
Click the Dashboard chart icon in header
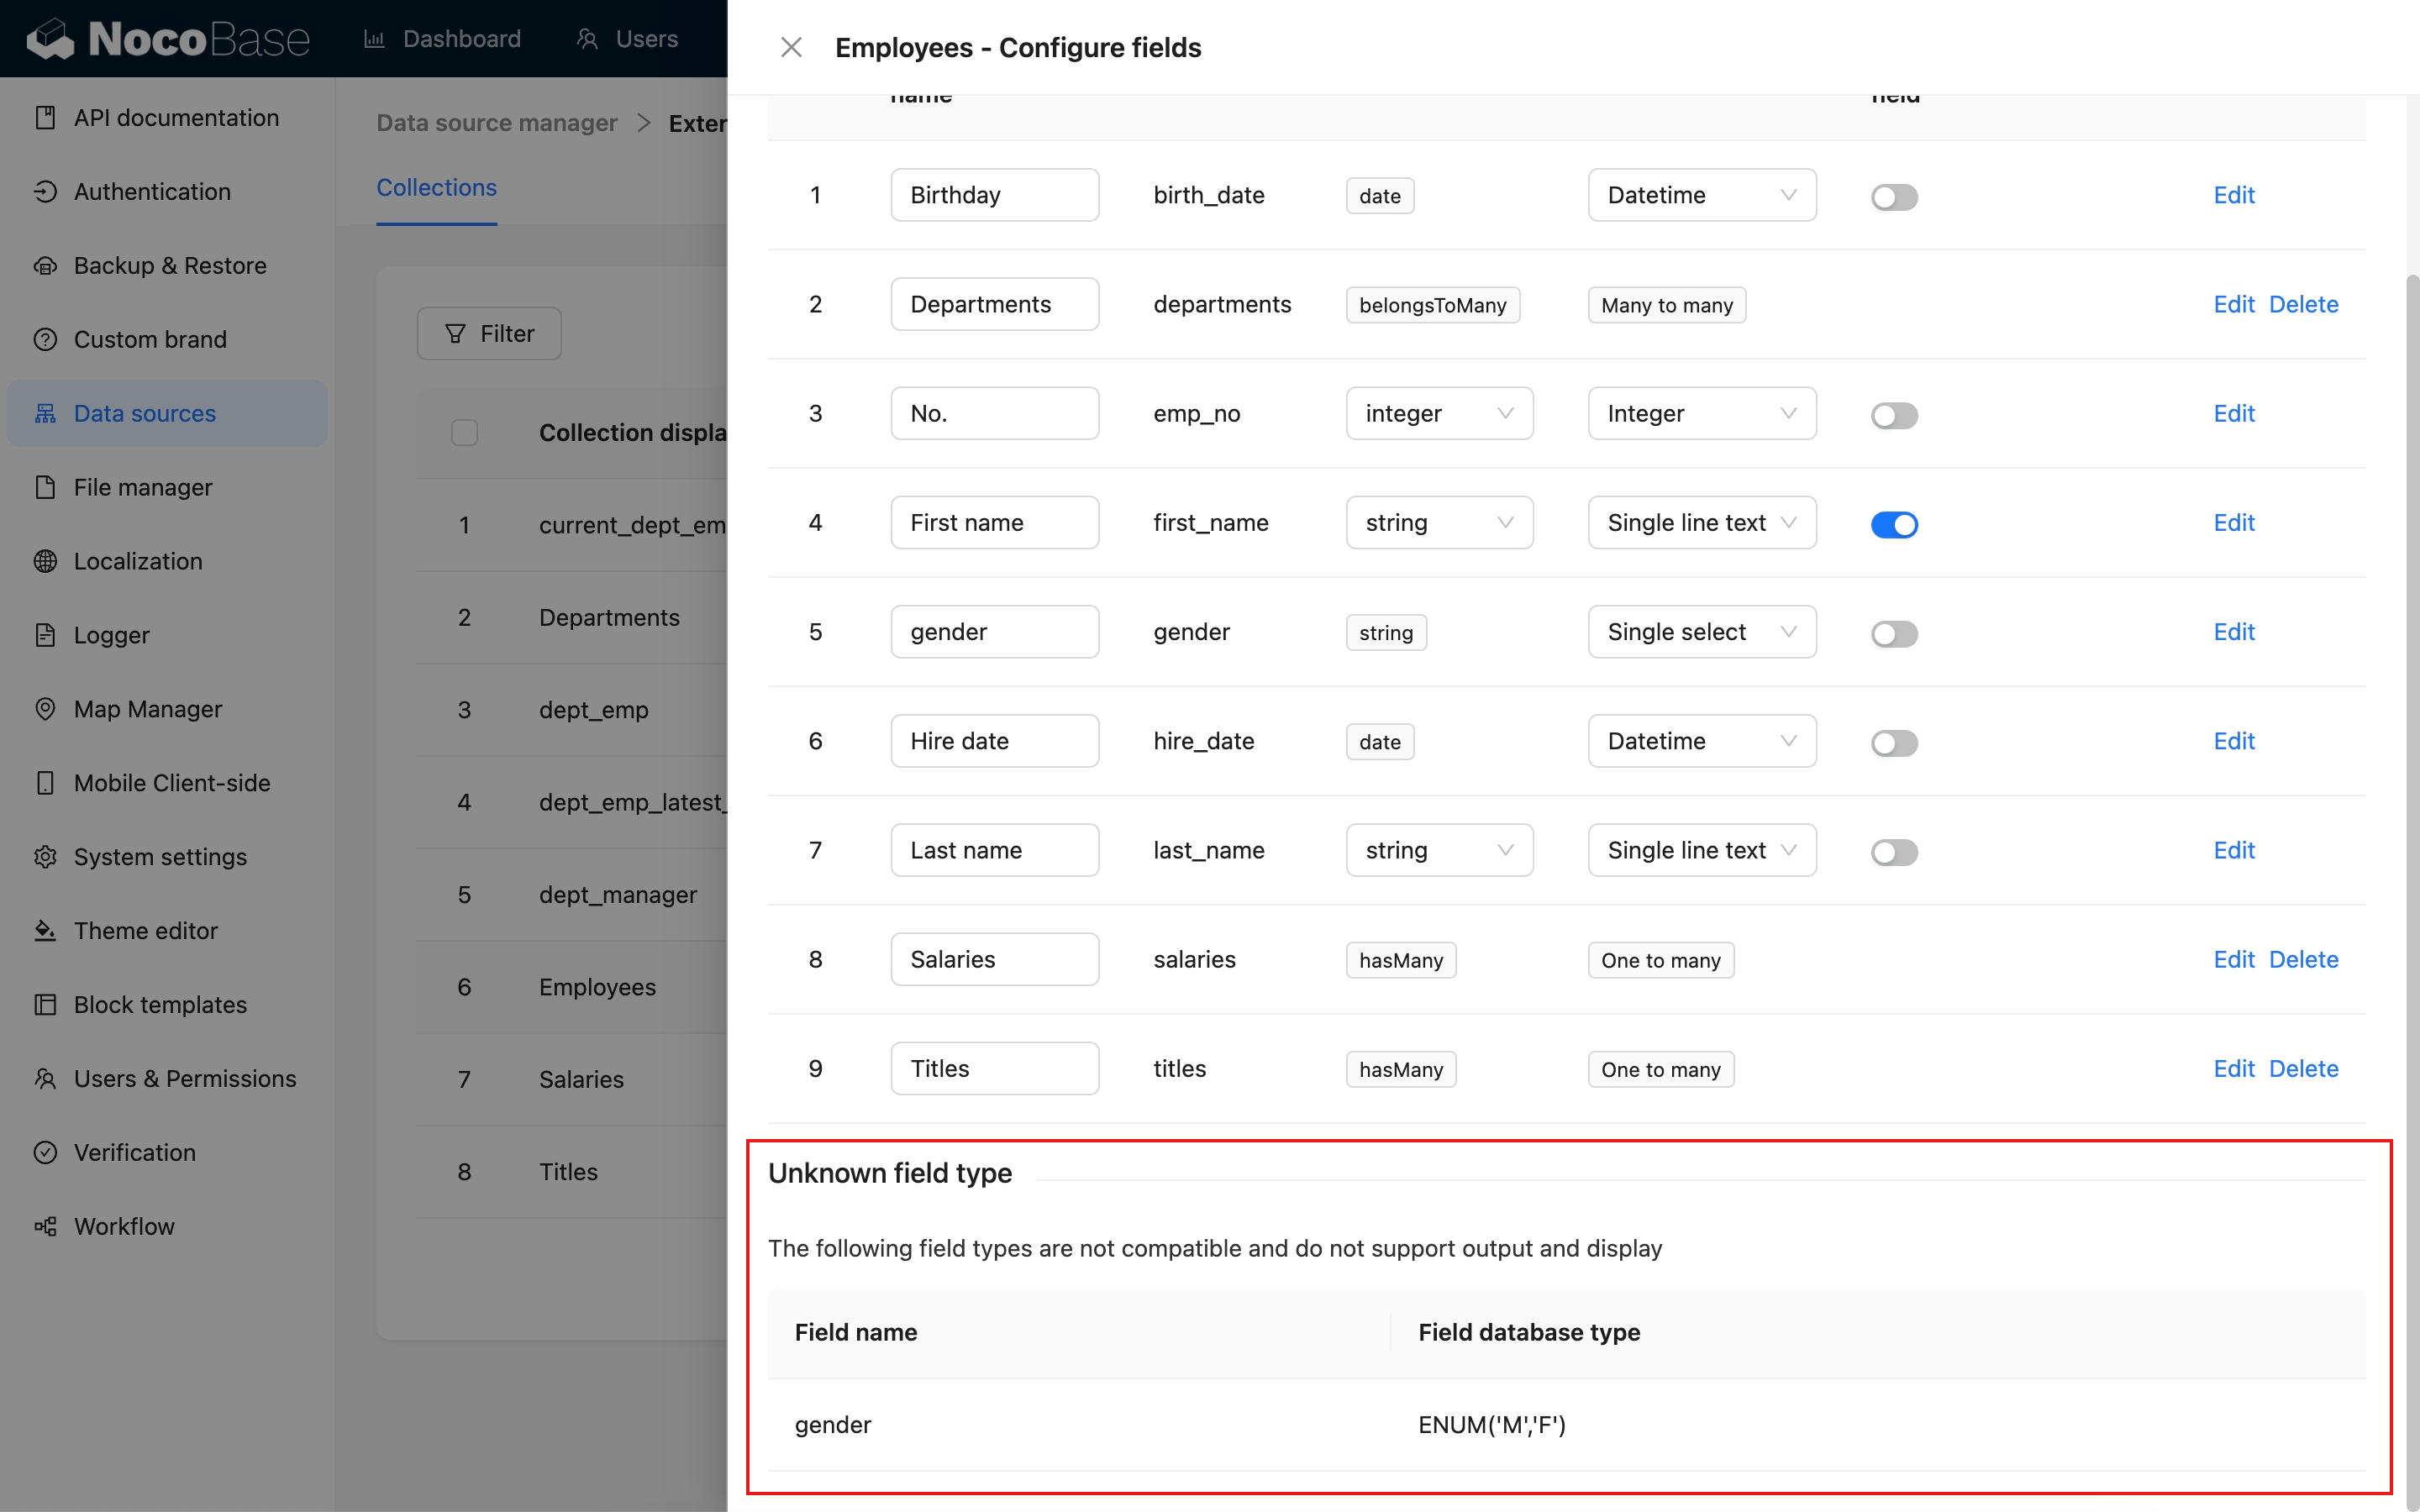(374, 39)
